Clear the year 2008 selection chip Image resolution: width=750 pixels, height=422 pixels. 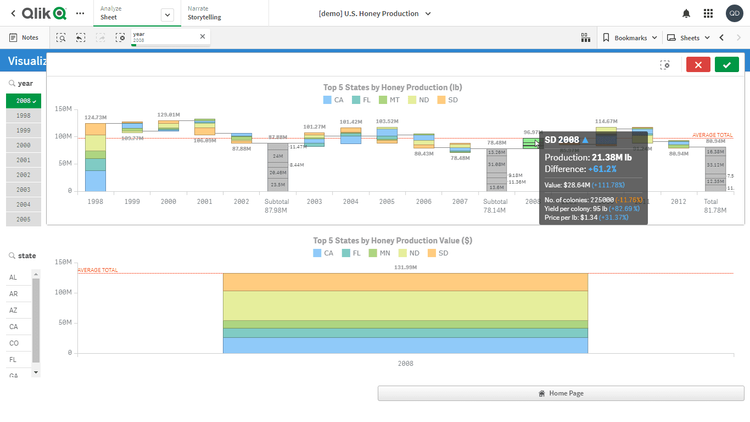click(x=202, y=37)
